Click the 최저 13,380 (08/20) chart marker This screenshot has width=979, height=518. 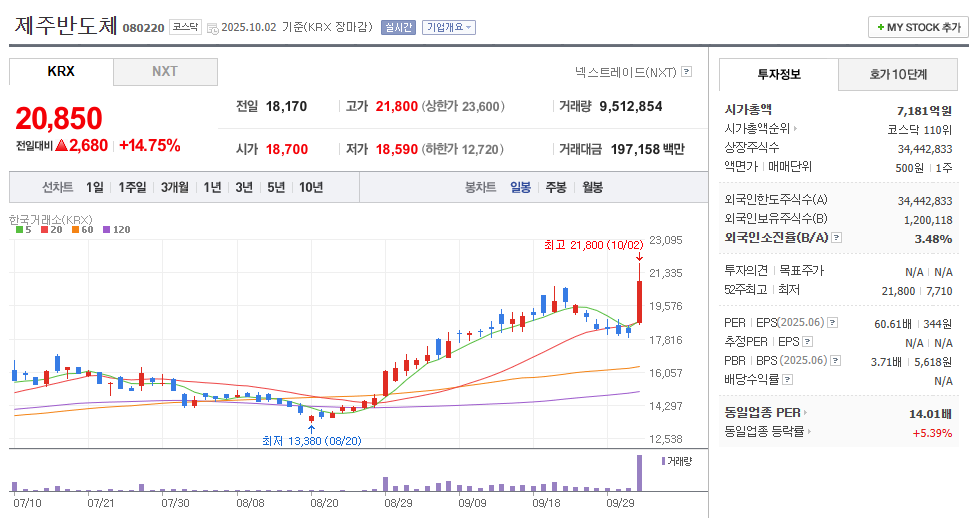click(312, 441)
